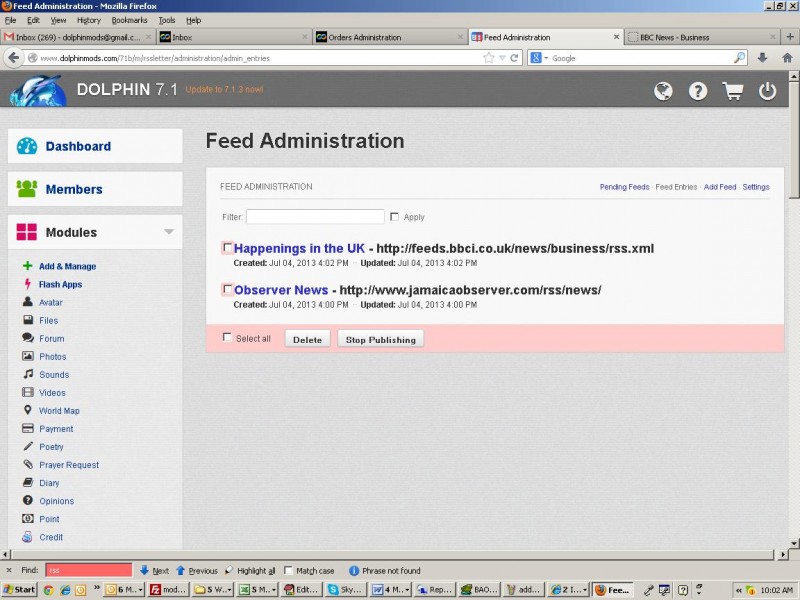
Task: Open the Add Feed link
Action: click(720, 187)
